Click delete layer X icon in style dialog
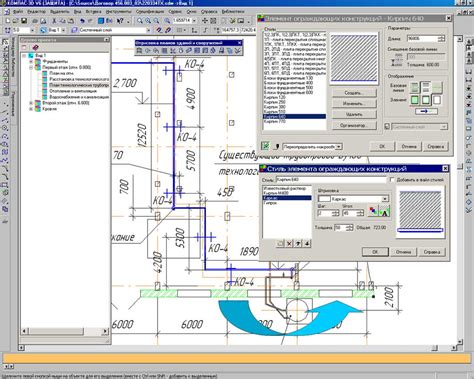Viewport: 474px width, 379px height. 289,244
